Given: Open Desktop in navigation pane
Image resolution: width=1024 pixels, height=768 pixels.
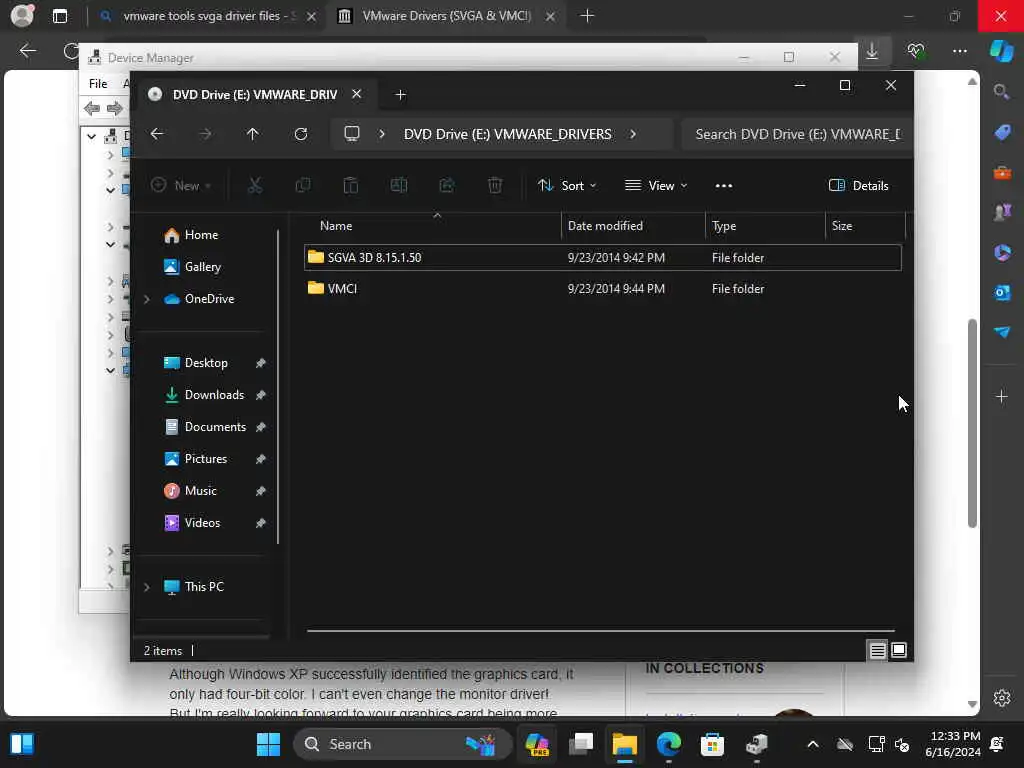Looking at the screenshot, I should coord(206,362).
